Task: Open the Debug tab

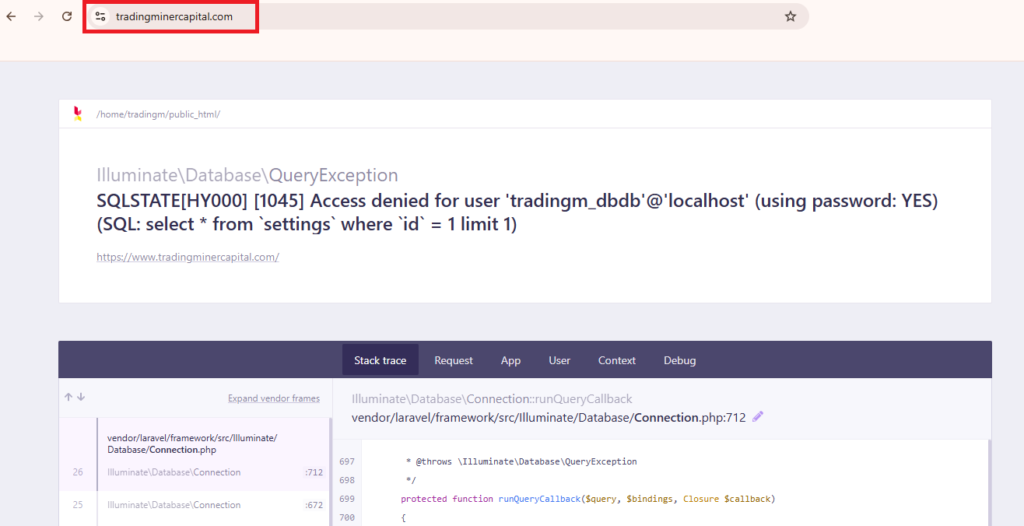Action: 679,360
